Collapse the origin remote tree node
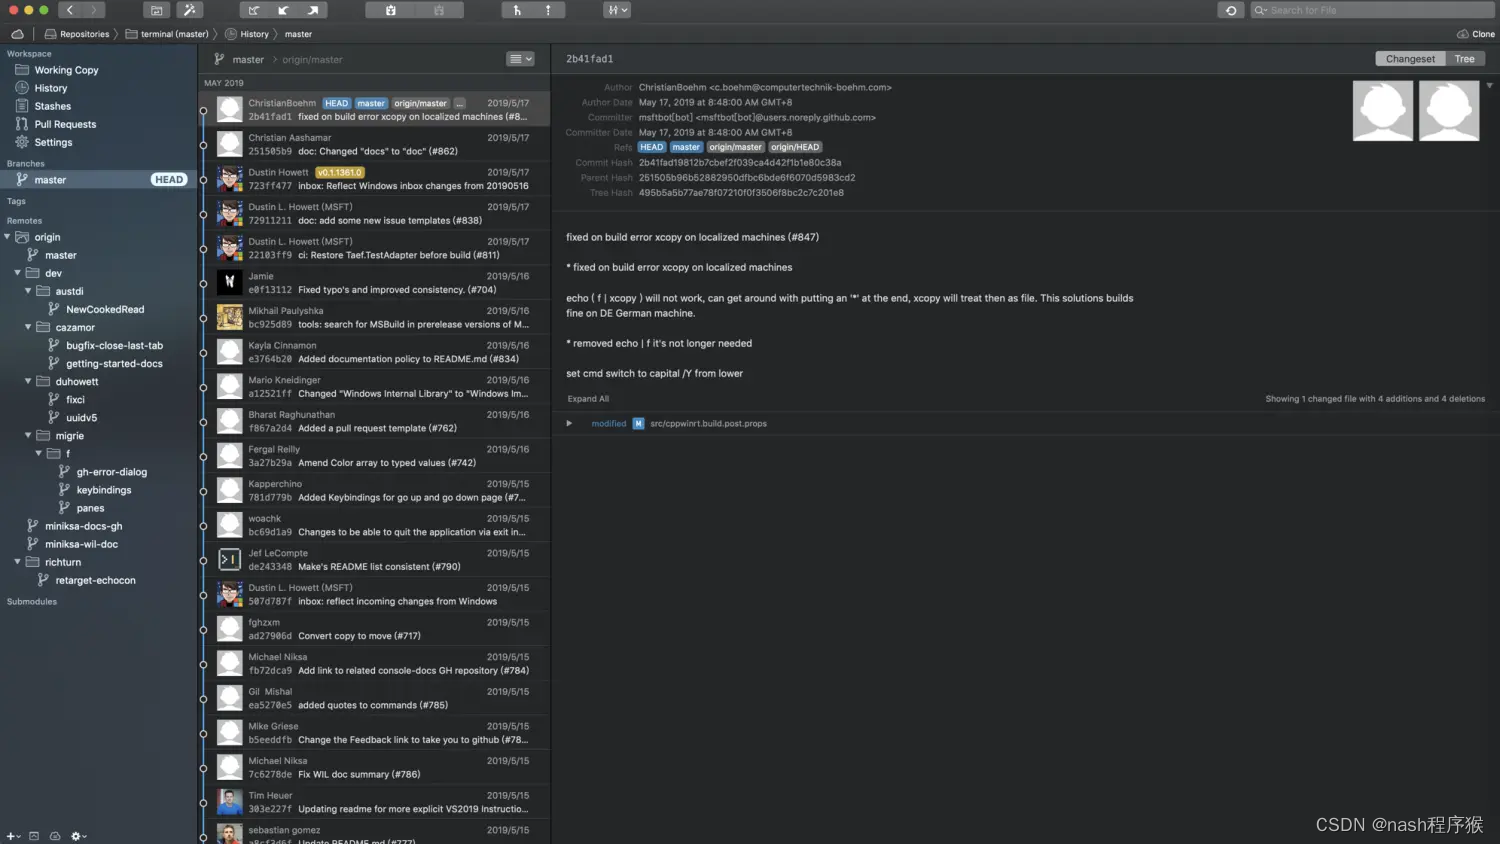The width and height of the screenshot is (1500, 844). [7, 237]
